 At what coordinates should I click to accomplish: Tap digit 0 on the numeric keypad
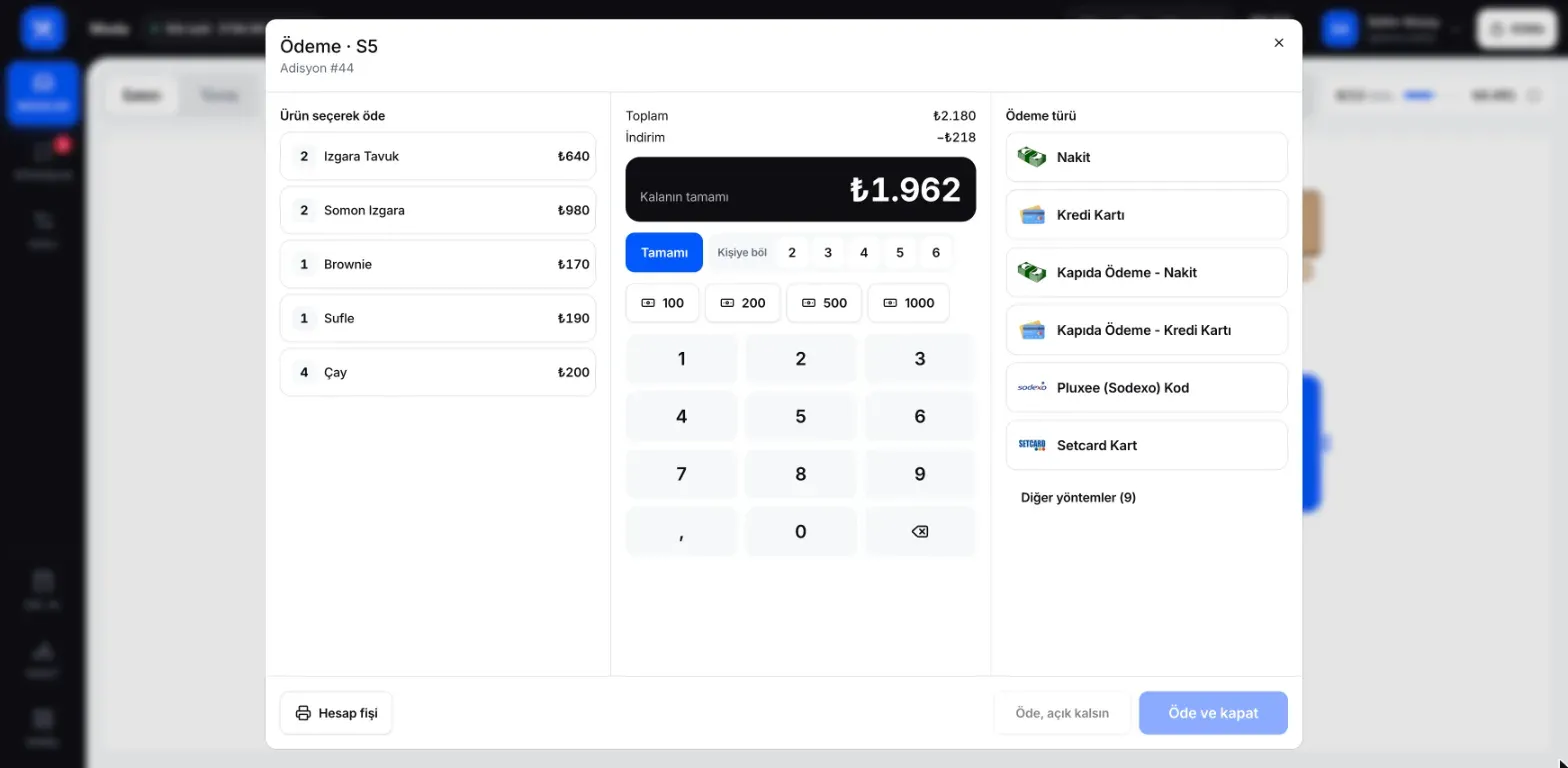point(801,532)
